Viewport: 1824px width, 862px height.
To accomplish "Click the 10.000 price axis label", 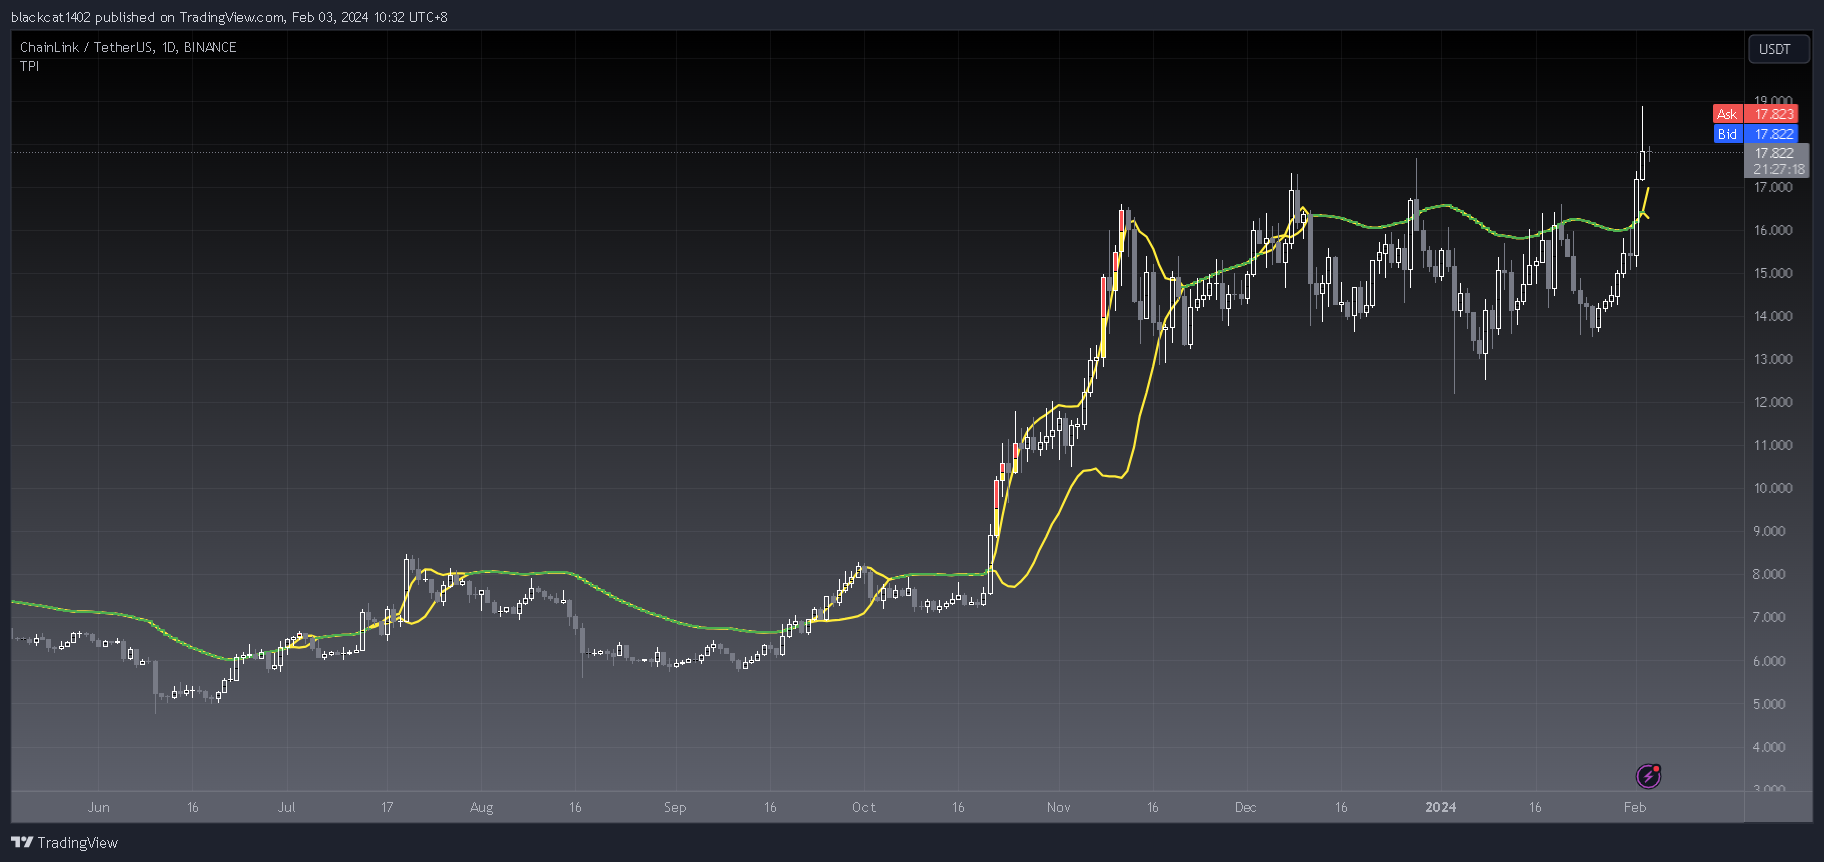I will click(x=1773, y=488).
